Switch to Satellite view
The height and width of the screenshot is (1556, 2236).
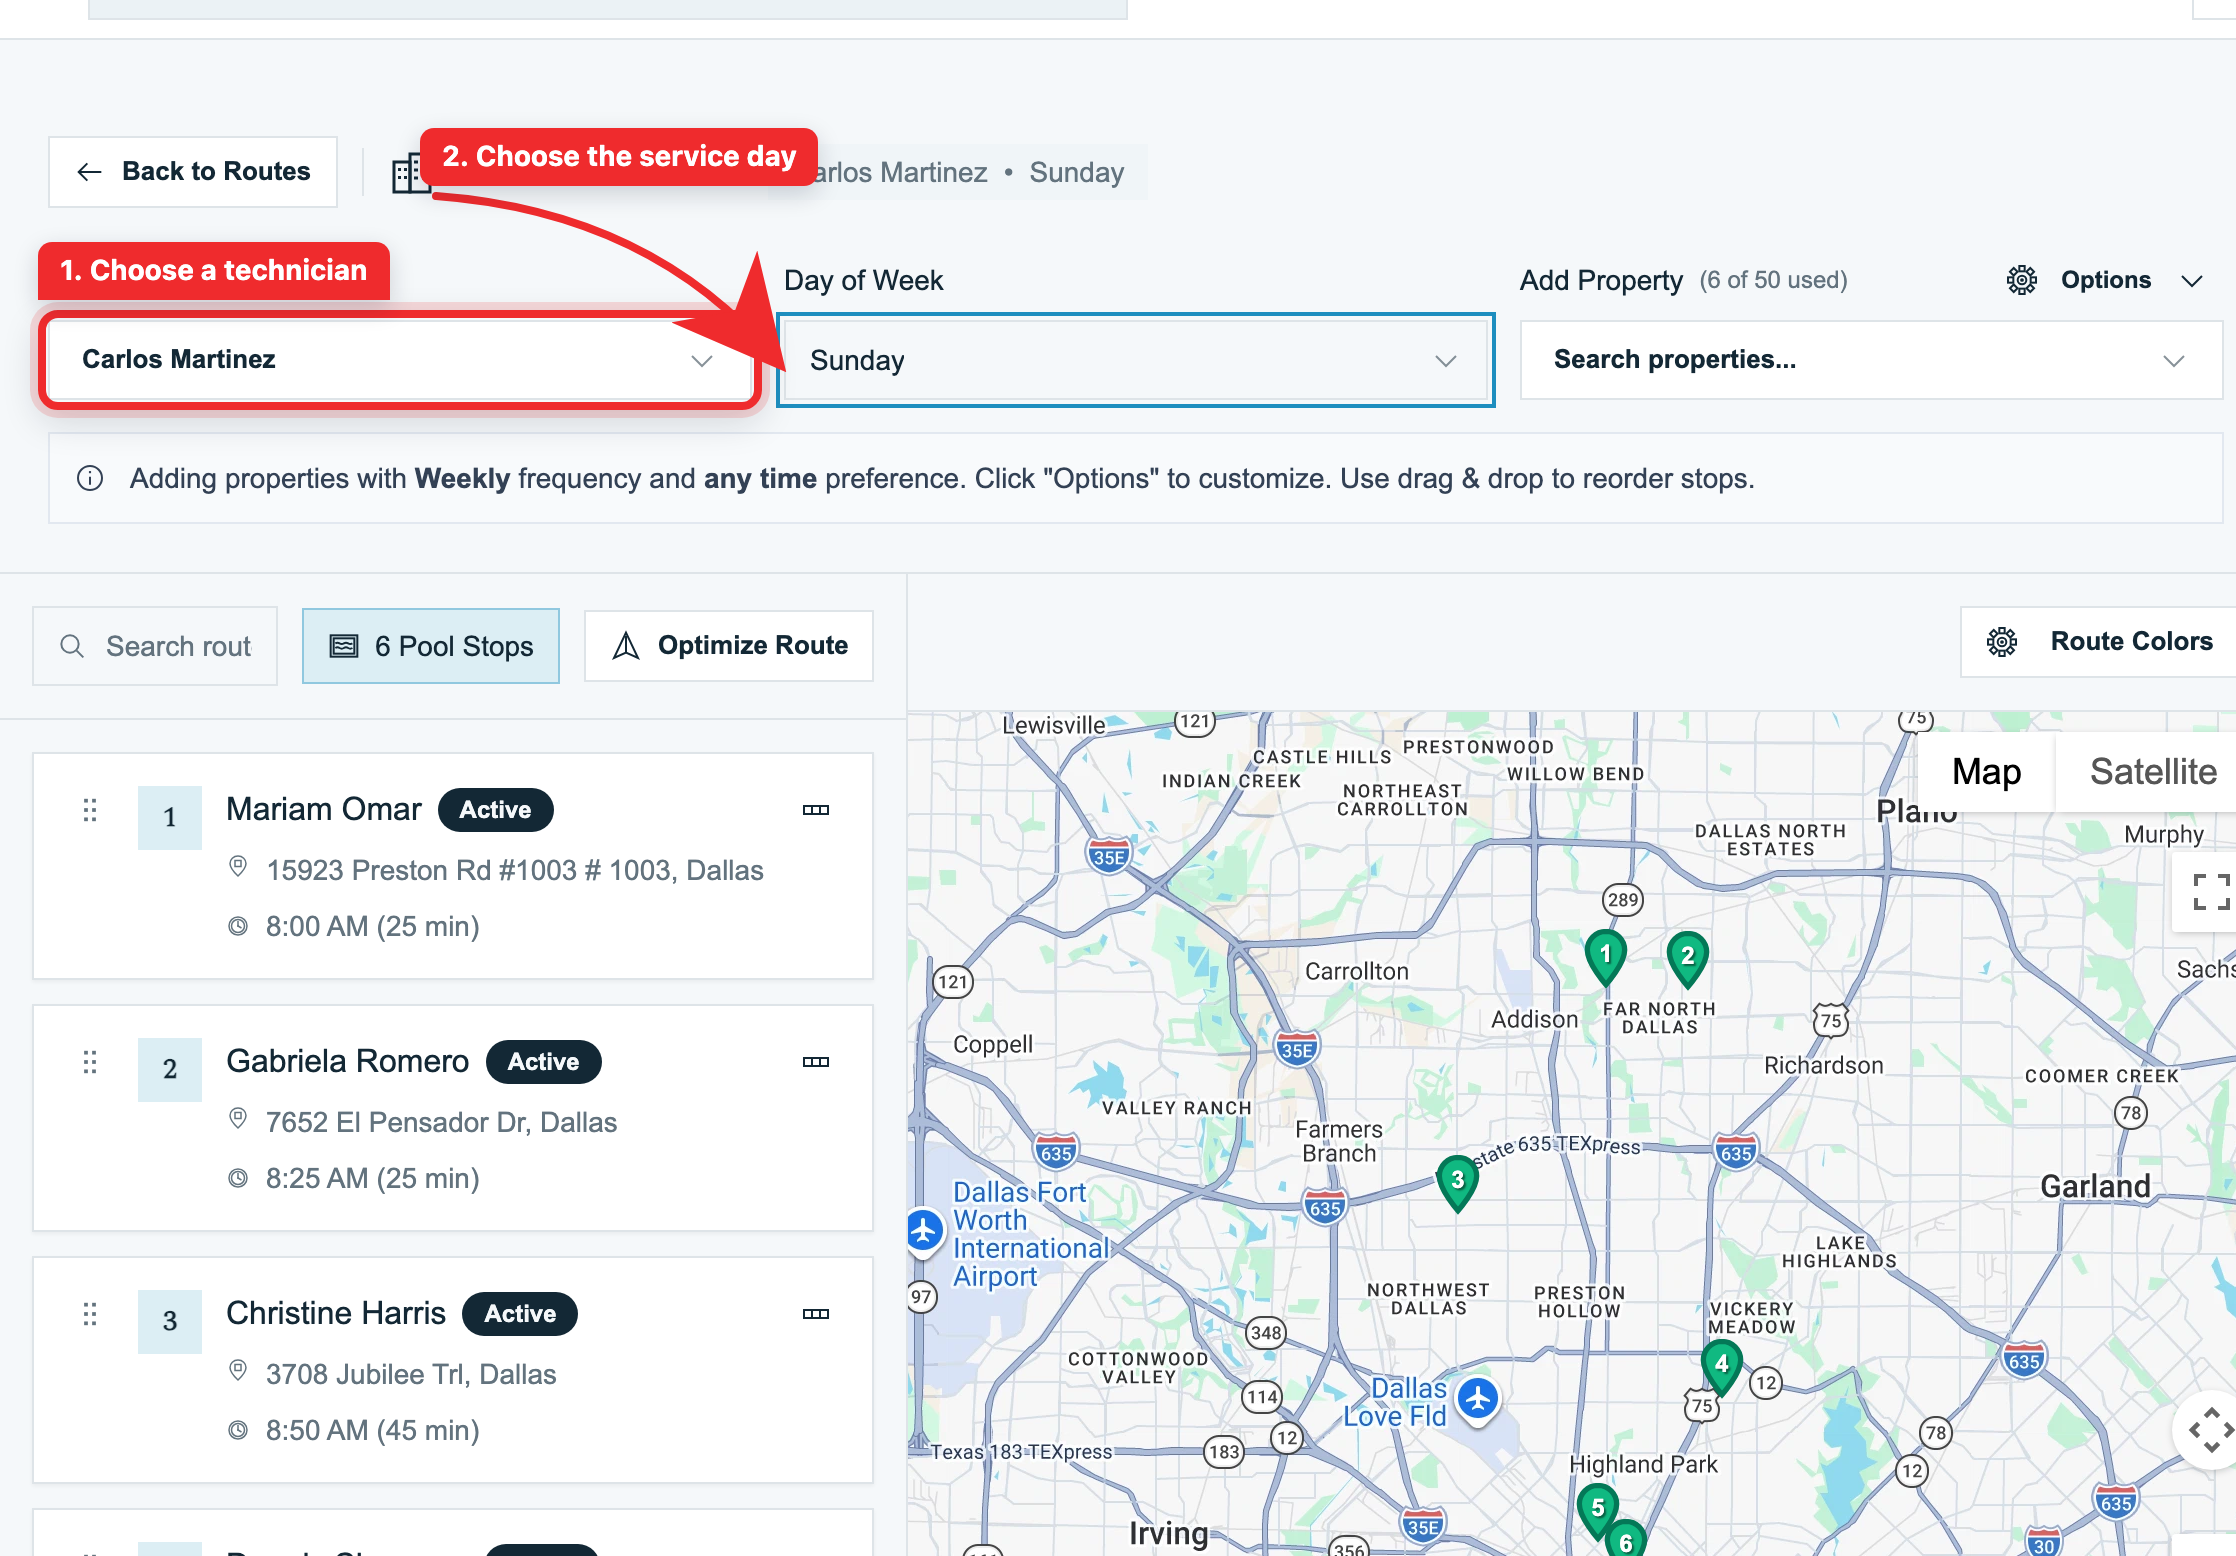tap(2150, 771)
